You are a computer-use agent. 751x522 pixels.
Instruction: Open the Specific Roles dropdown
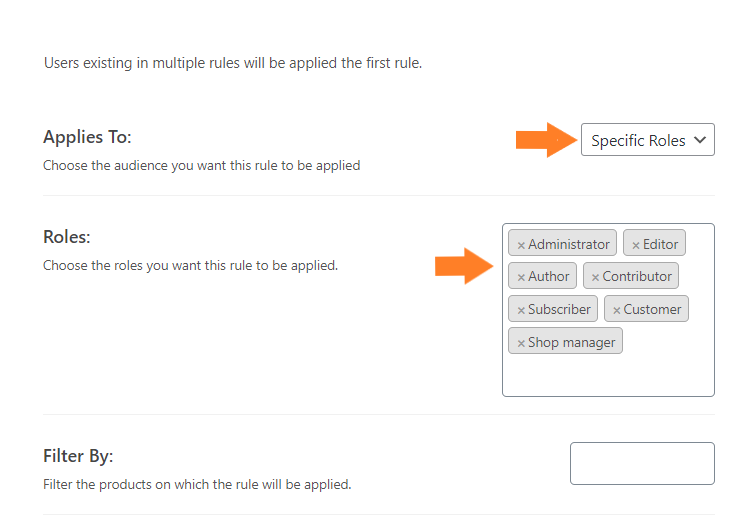click(x=648, y=140)
